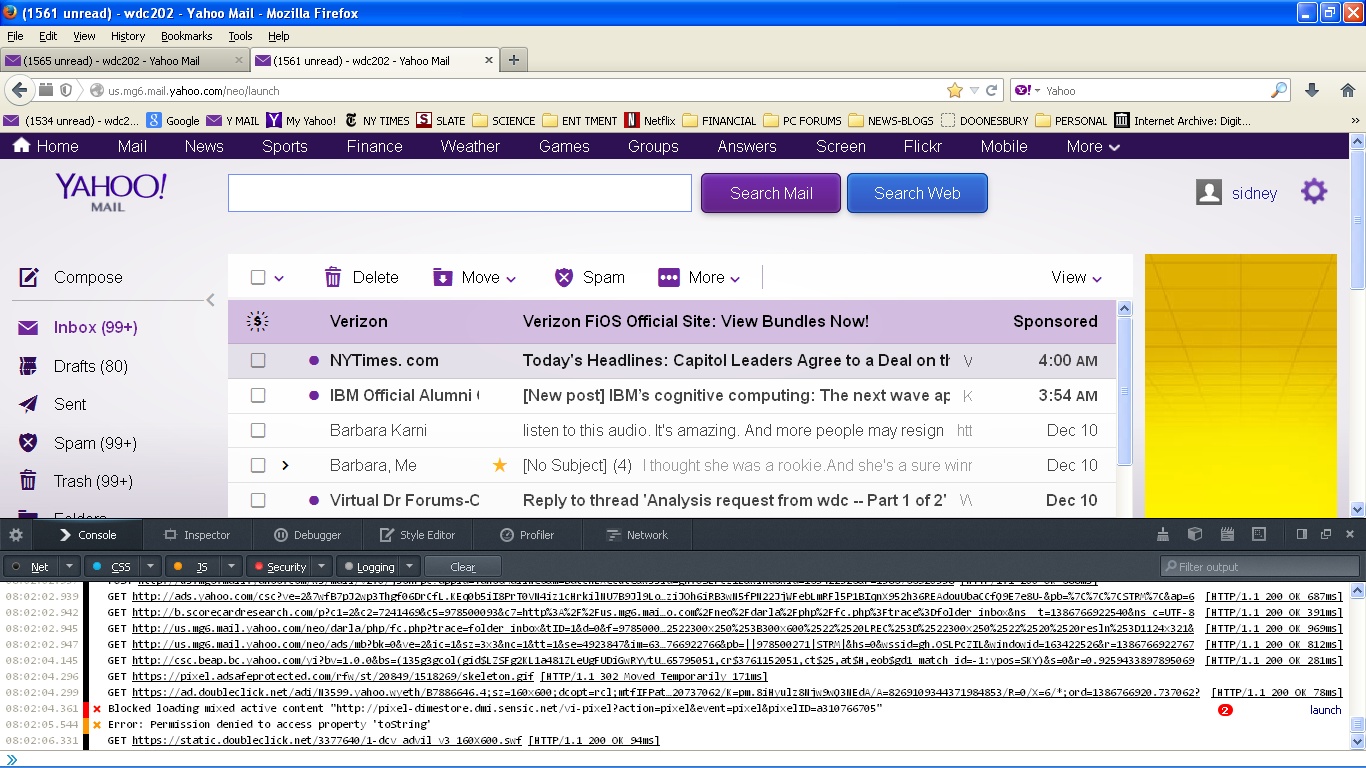
Task: Bookmark this page with the star icon
Action: 955,90
